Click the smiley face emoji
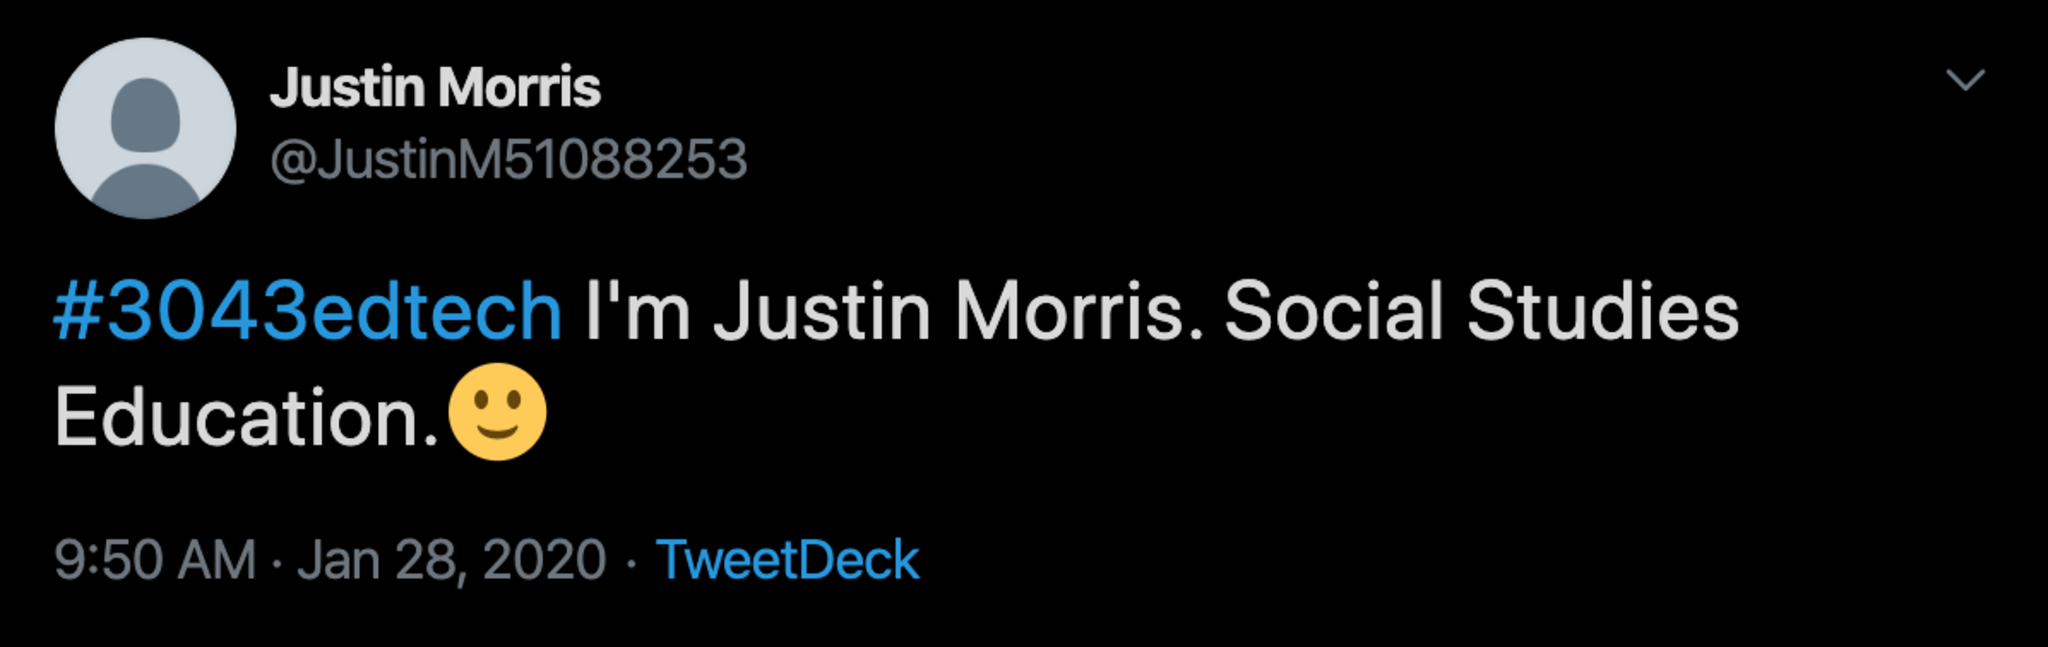This screenshot has height=647, width=2048. click(497, 412)
